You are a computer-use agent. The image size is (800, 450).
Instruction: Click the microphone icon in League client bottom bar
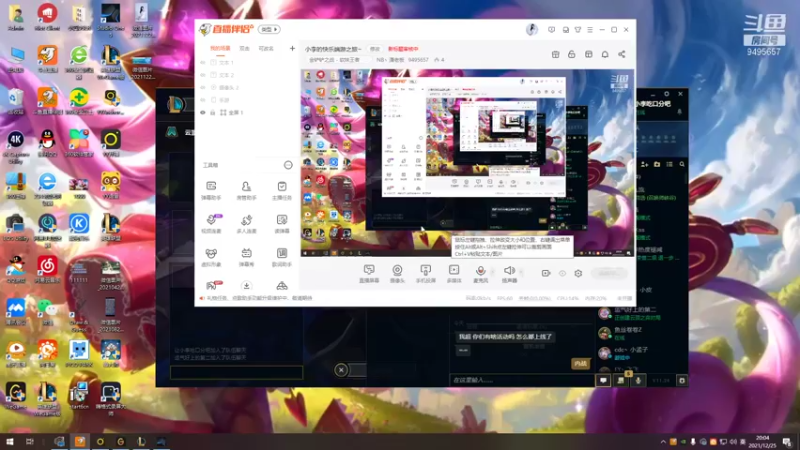pyautogui.click(x=638, y=381)
